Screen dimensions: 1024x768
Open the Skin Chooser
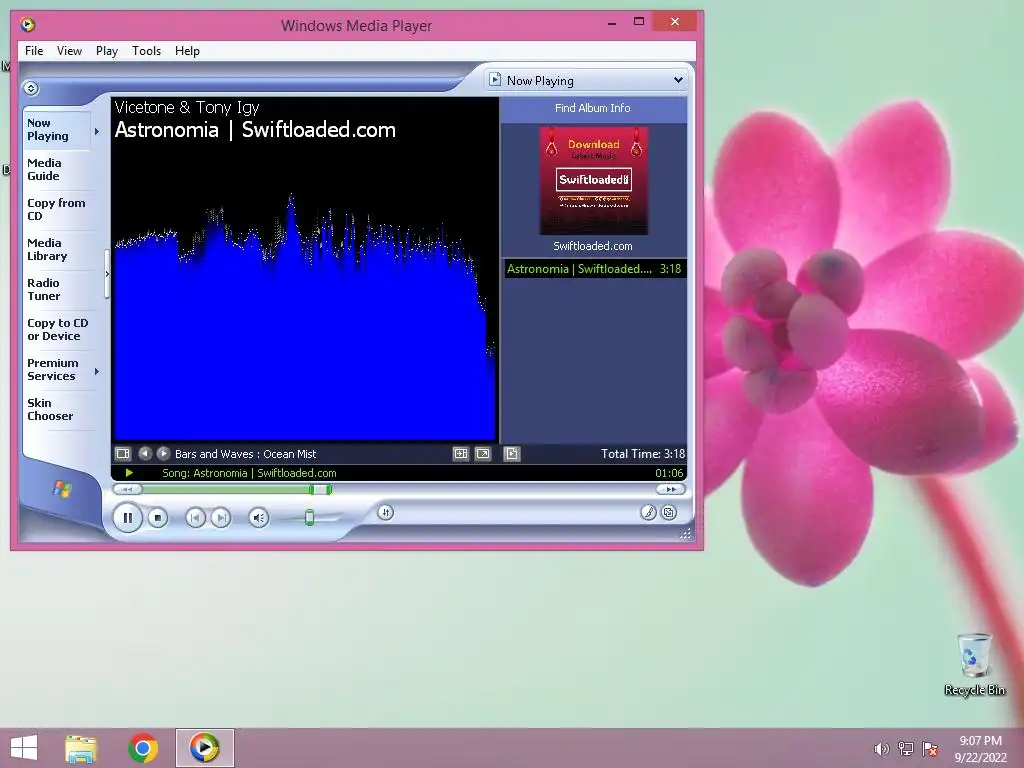point(50,409)
